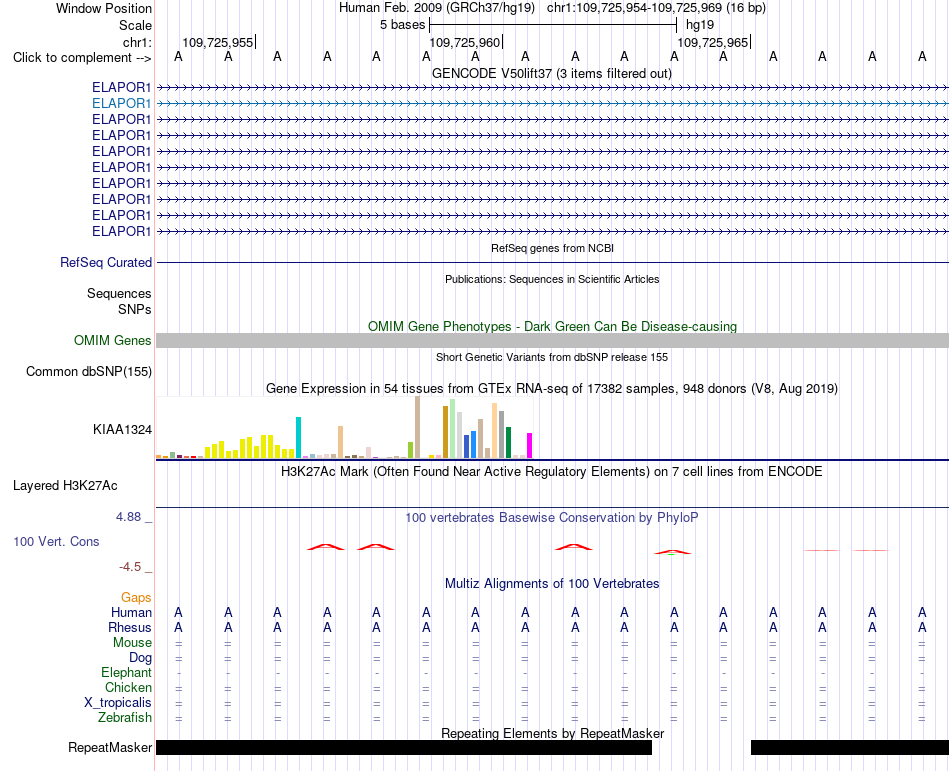Open 'Publications: Sequences in Scientific Articles' title
This screenshot has width=950, height=771.
point(552,279)
